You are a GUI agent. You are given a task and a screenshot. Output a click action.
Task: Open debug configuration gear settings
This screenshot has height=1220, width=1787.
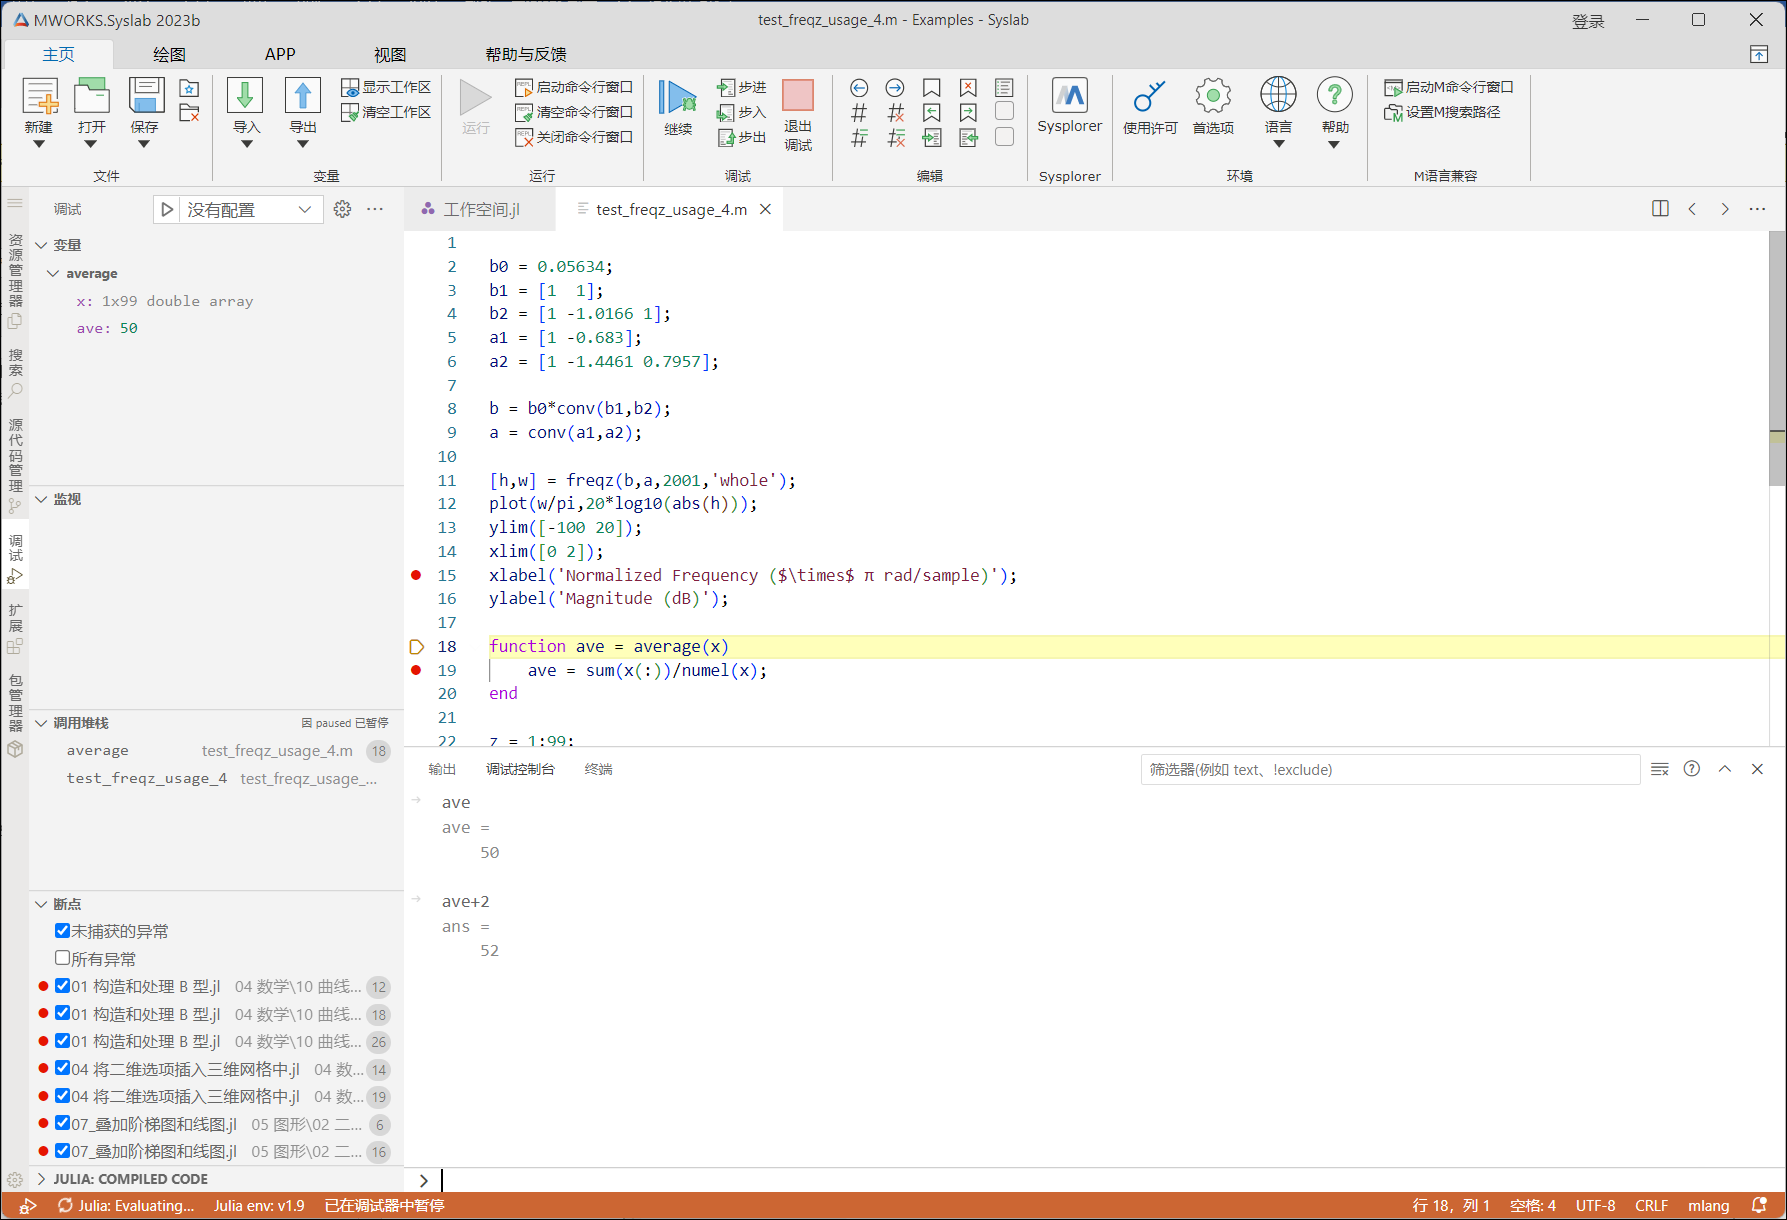tap(342, 209)
